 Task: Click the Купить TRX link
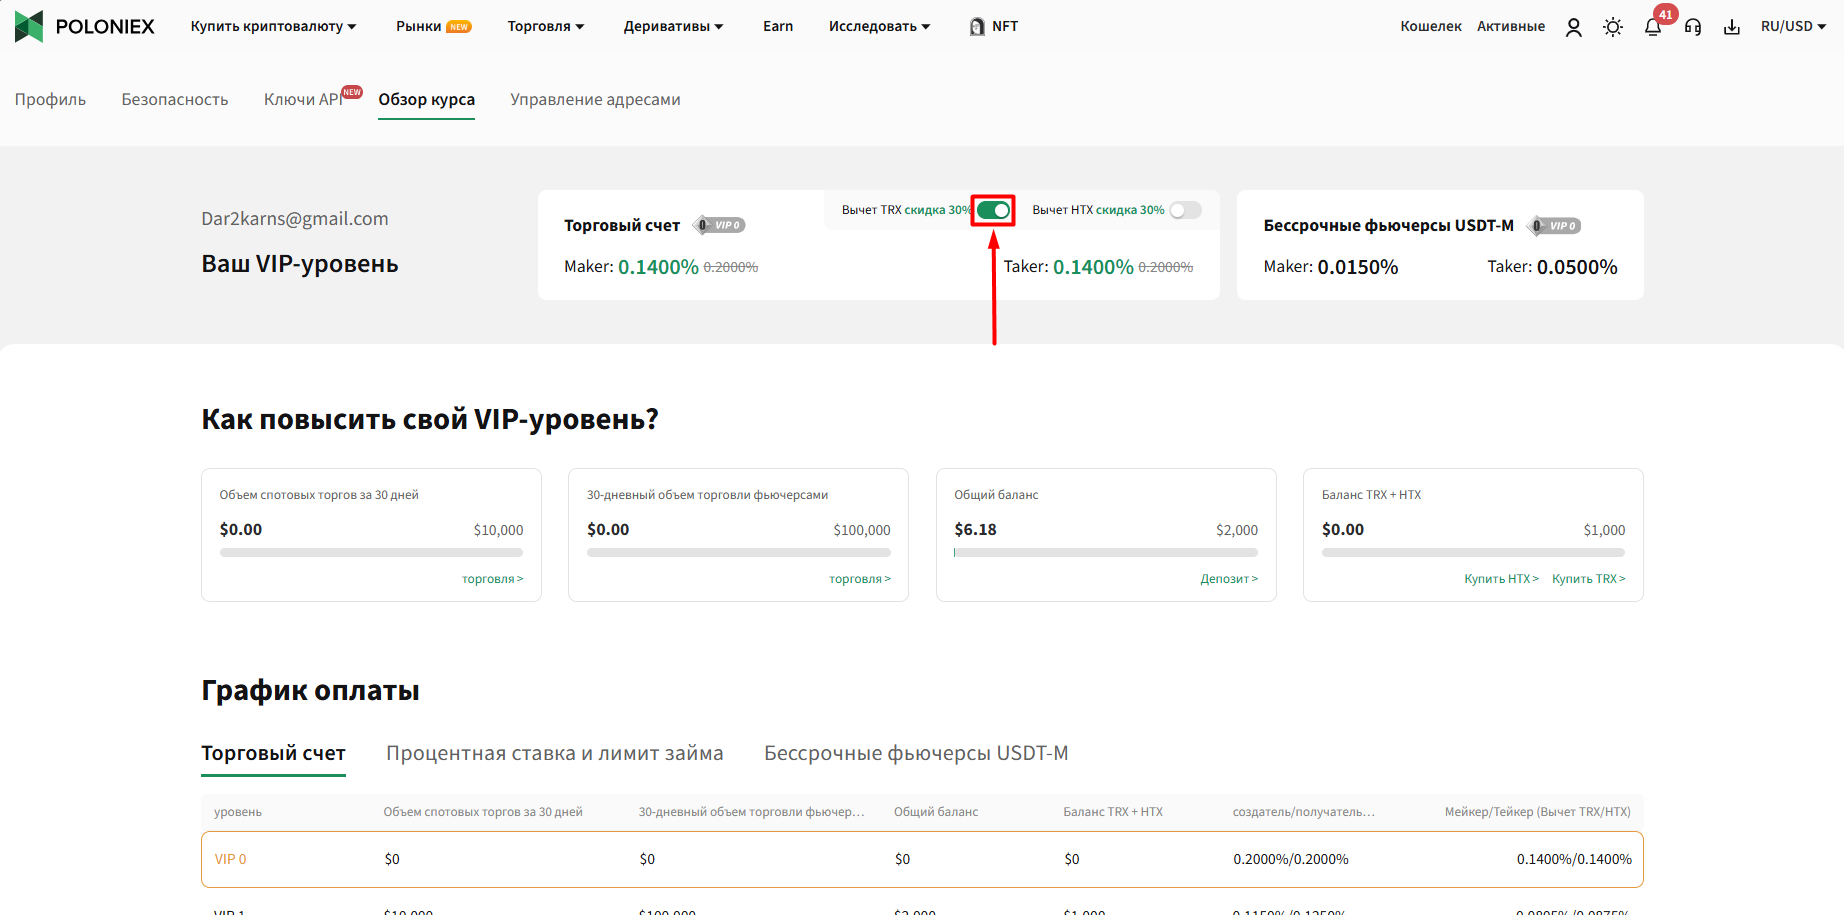[1588, 579]
